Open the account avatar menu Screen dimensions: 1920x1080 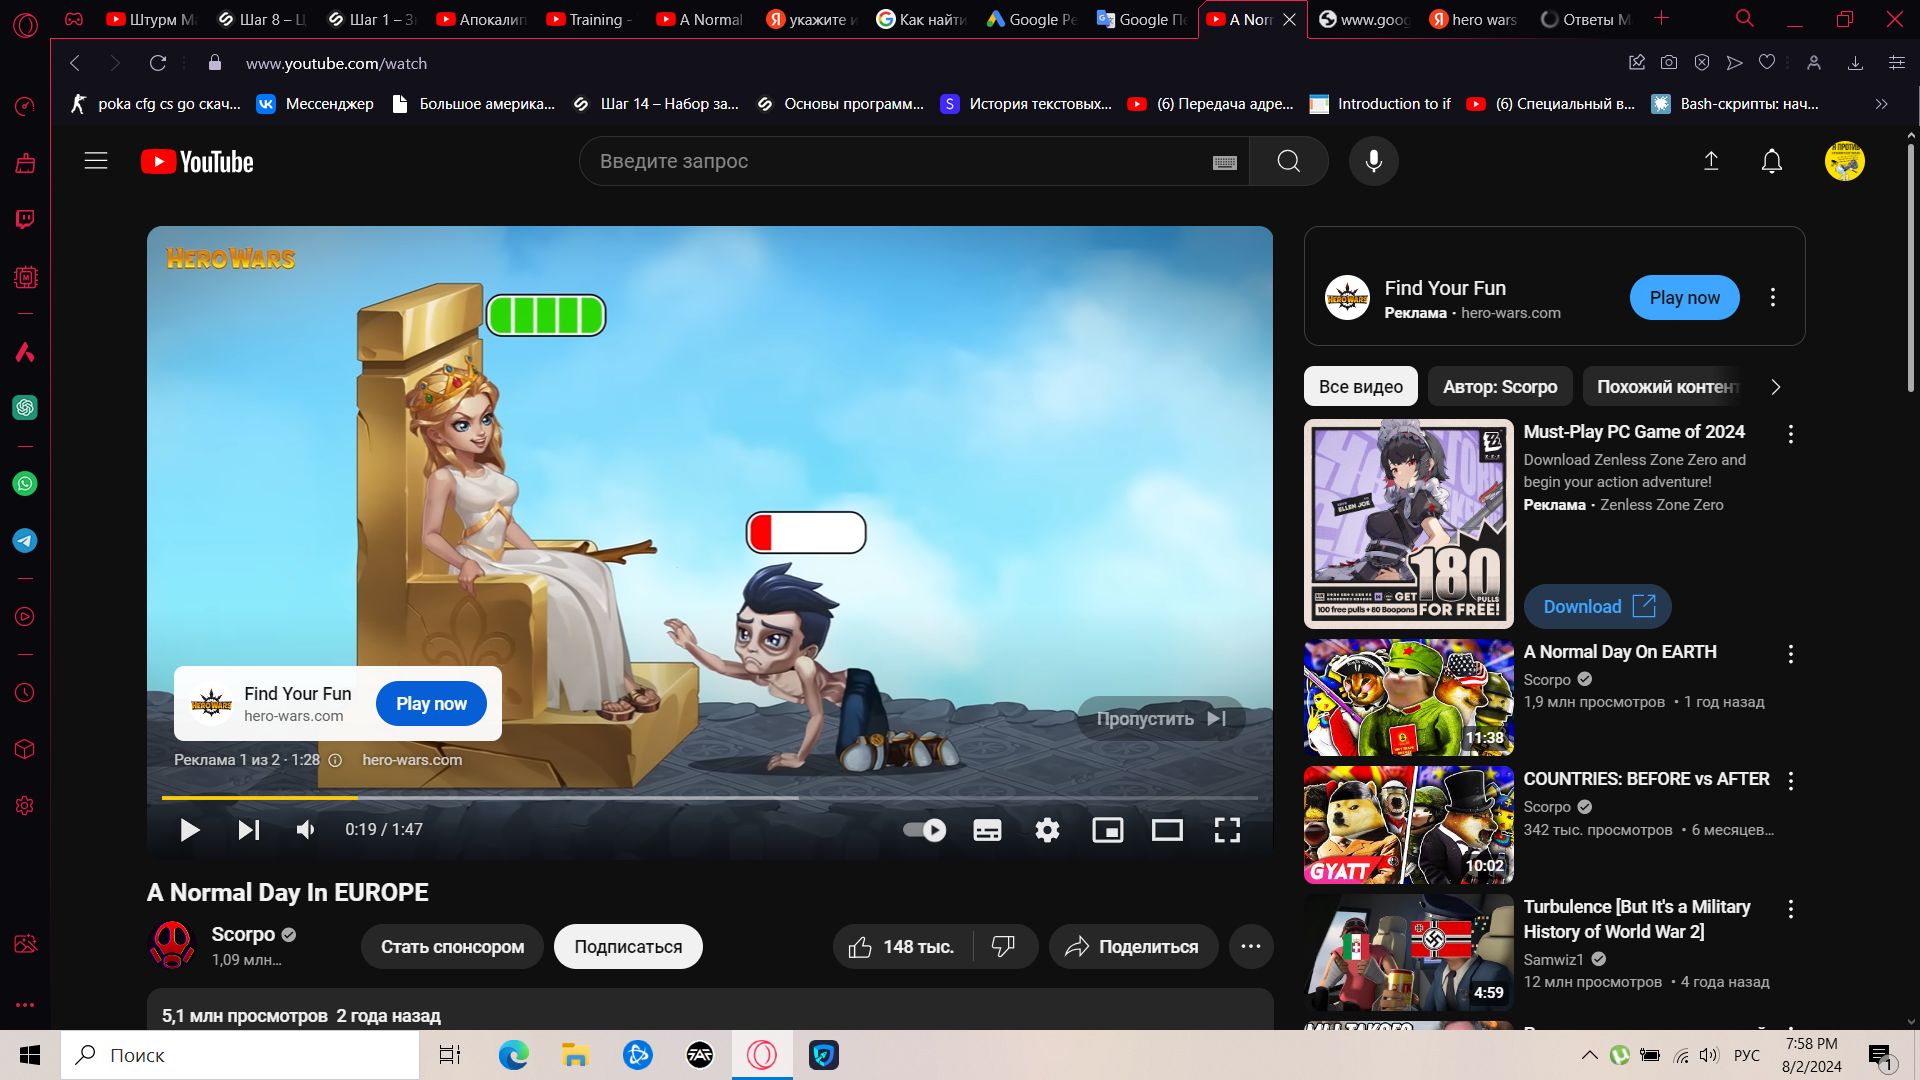coord(1844,161)
